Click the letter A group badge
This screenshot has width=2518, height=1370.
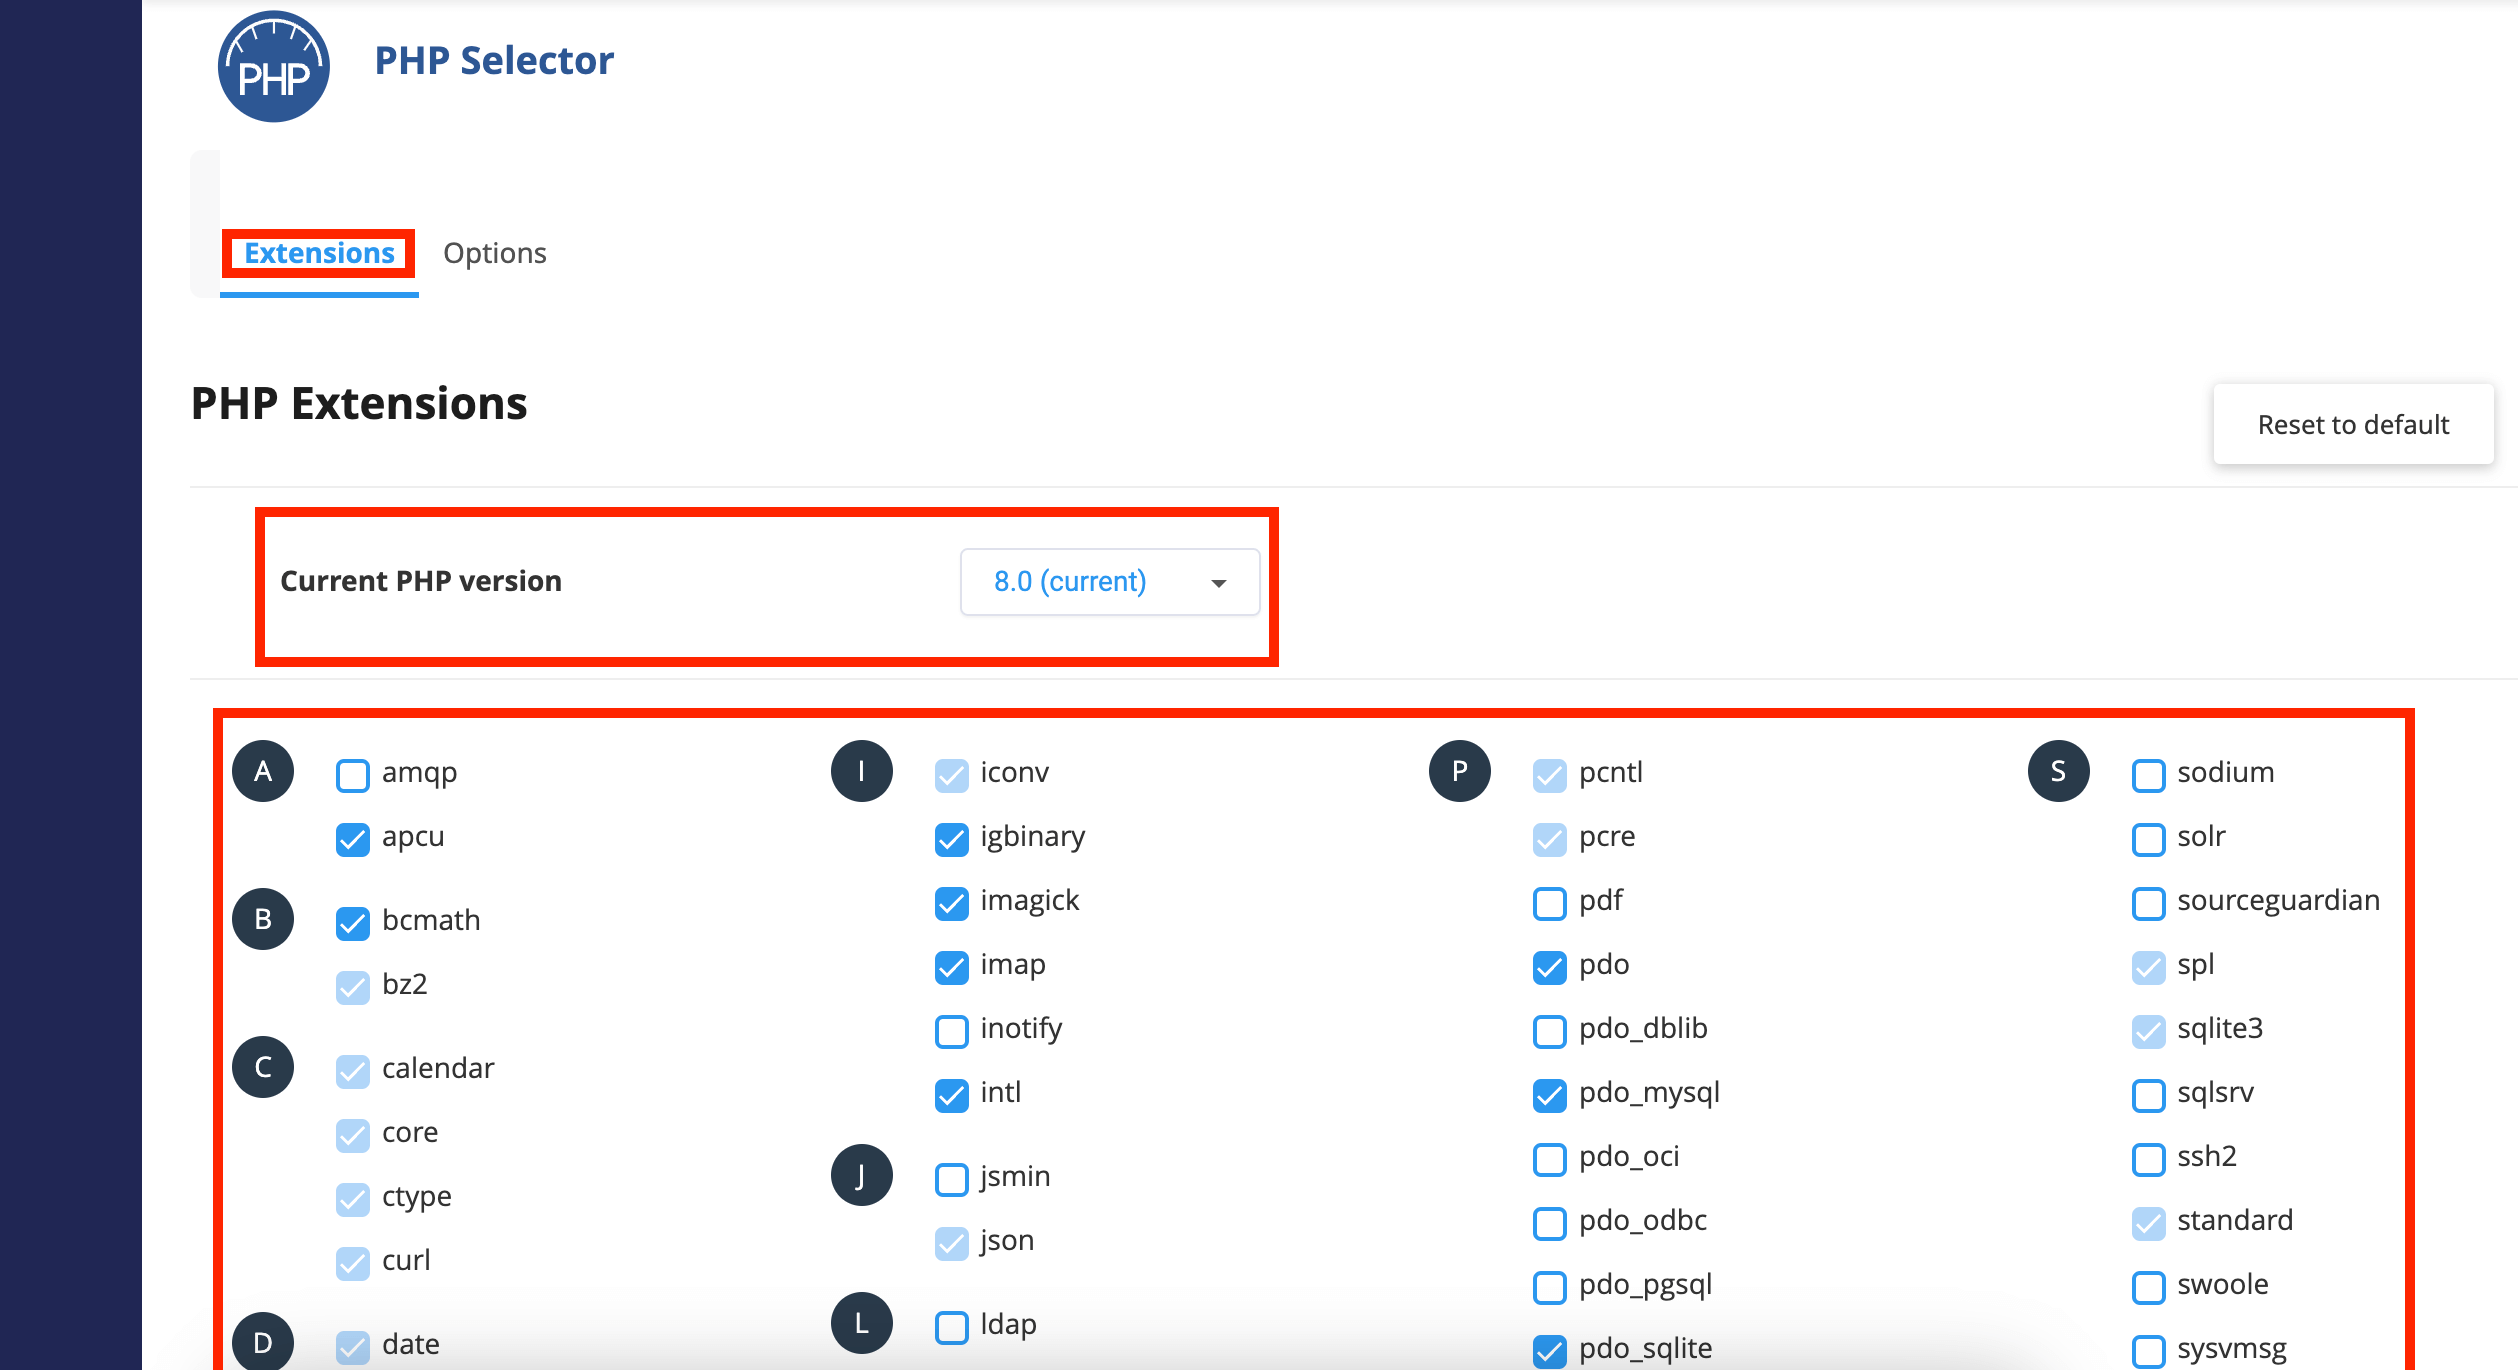[x=263, y=771]
